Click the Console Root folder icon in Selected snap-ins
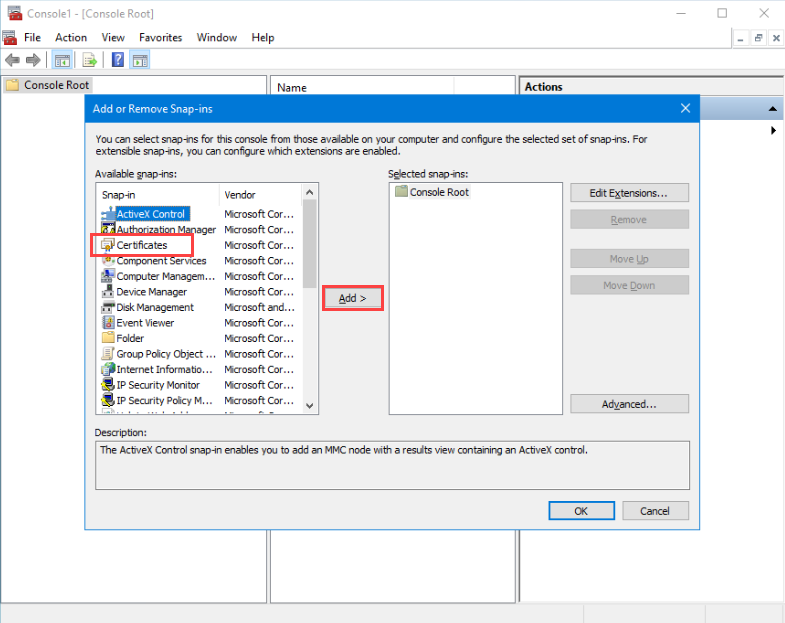 pyautogui.click(x=401, y=191)
